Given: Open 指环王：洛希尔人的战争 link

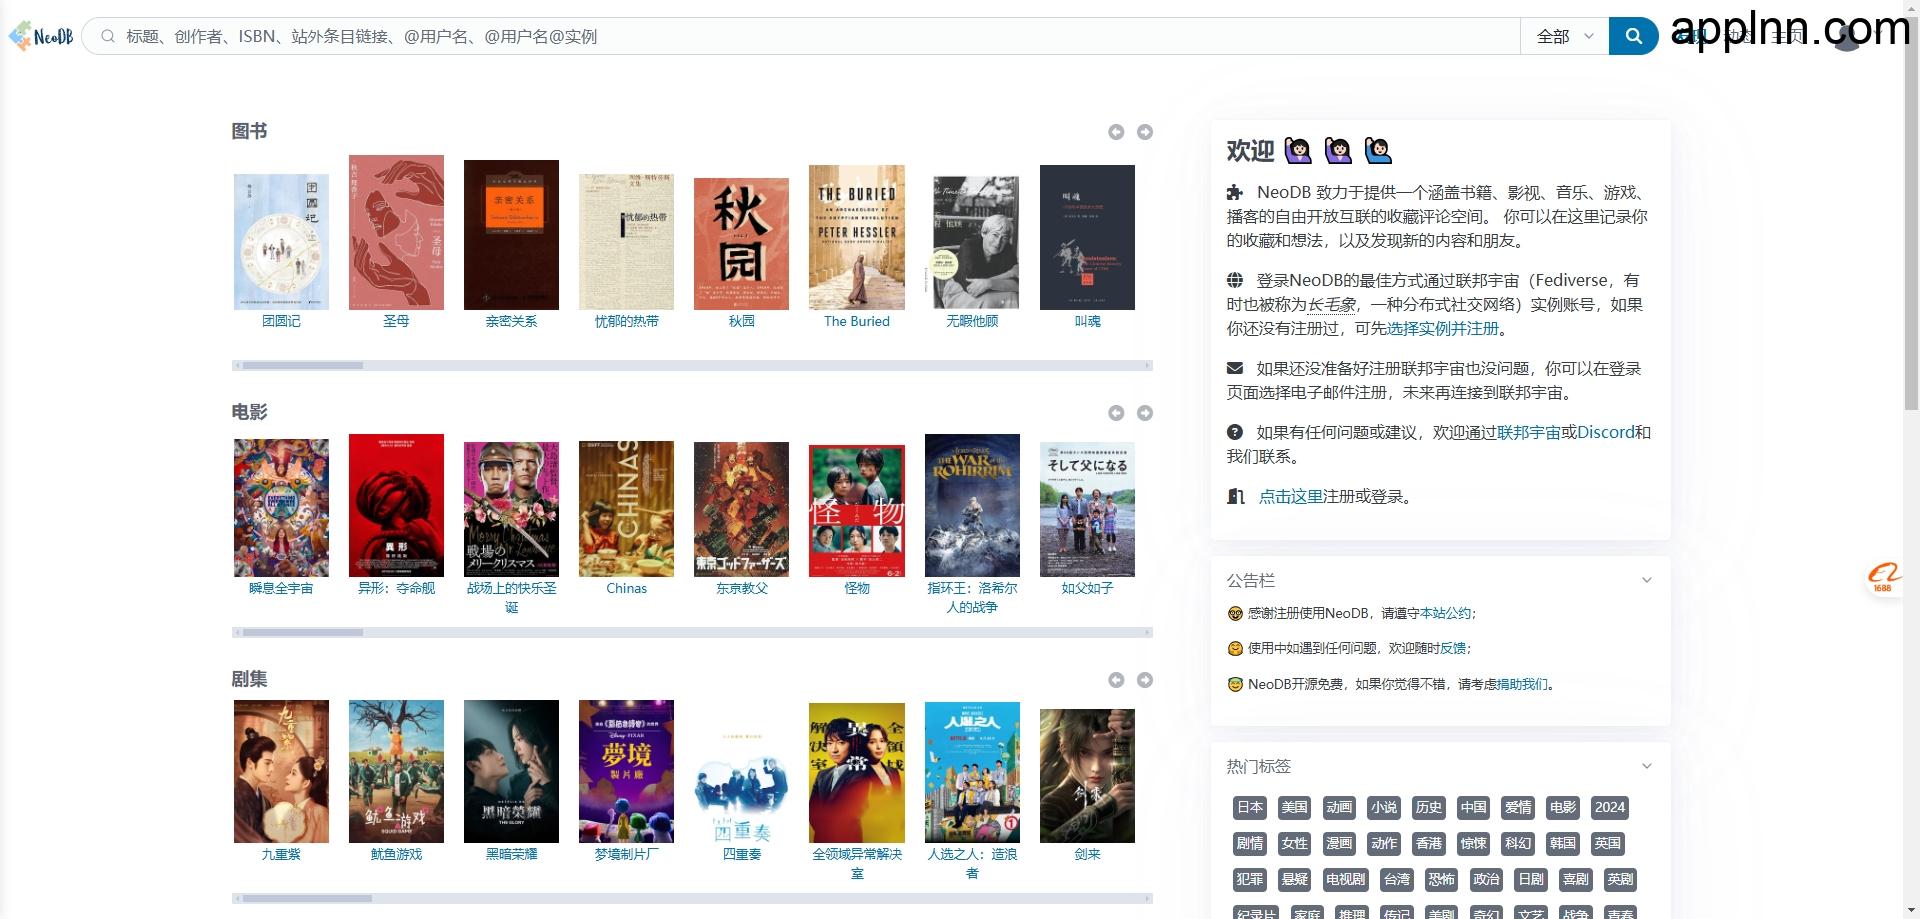Looking at the screenshot, I should 972,597.
